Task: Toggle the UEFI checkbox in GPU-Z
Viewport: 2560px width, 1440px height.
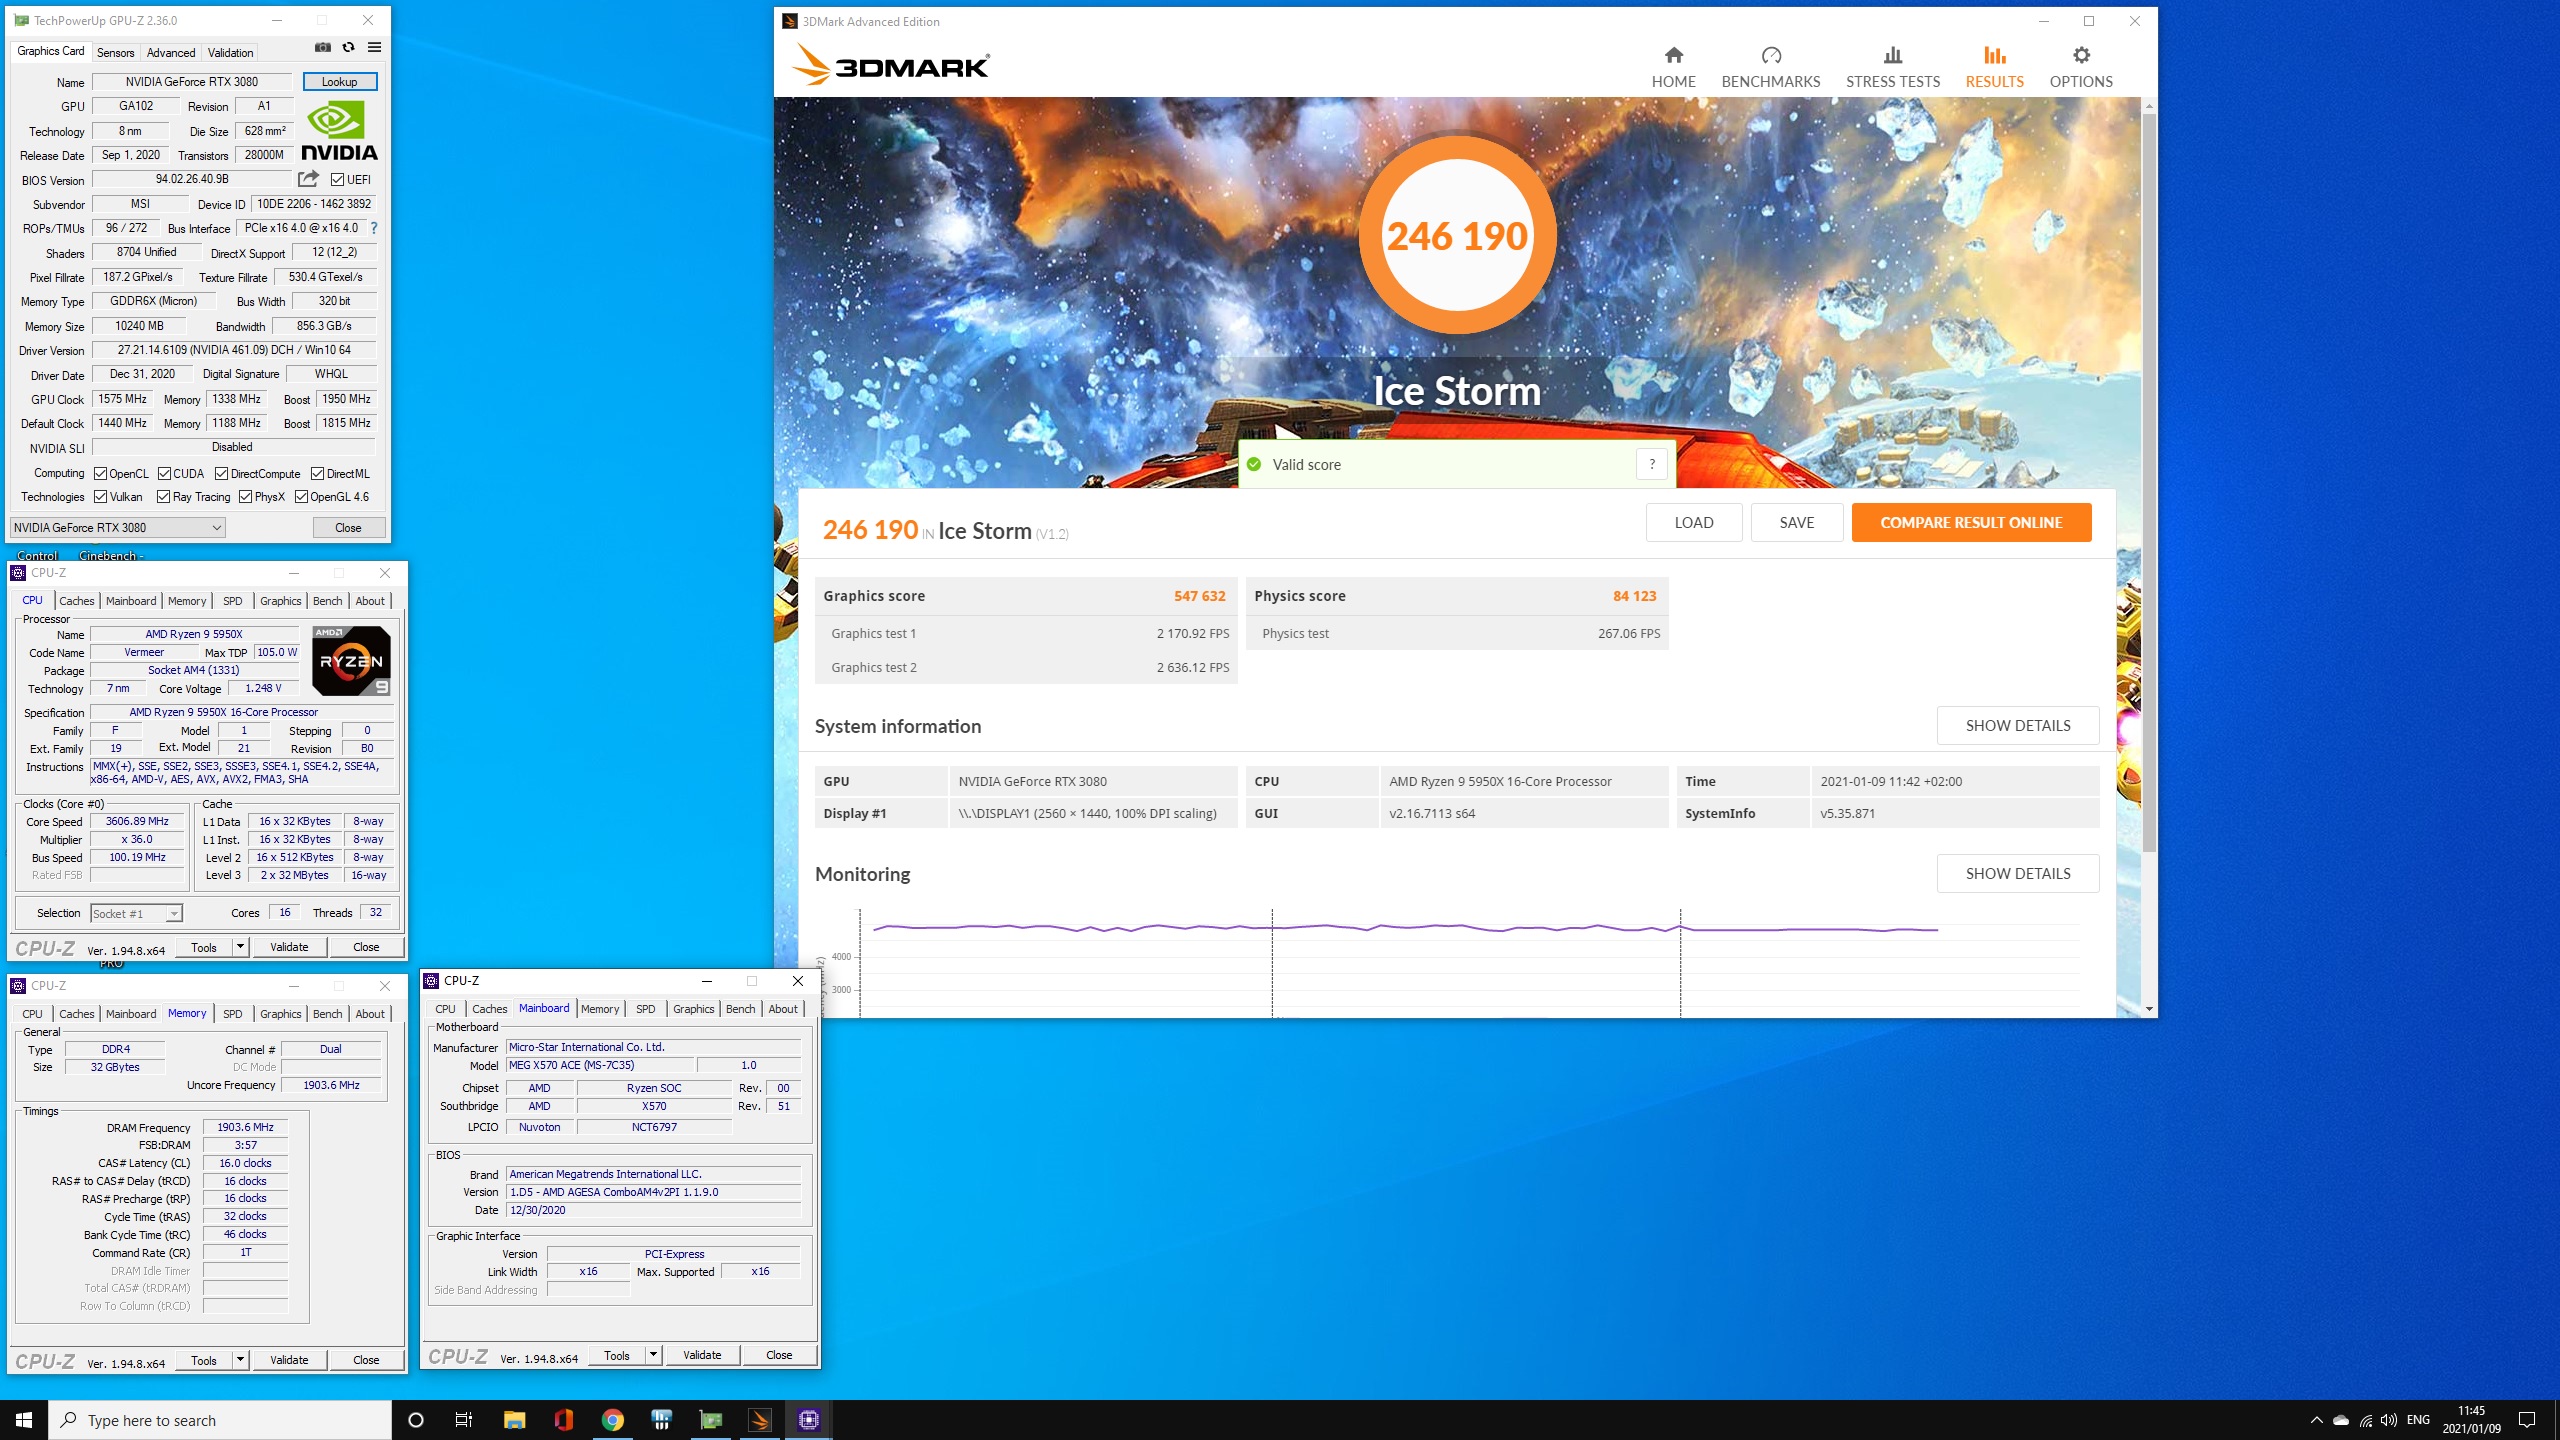Action: pyautogui.click(x=338, y=180)
